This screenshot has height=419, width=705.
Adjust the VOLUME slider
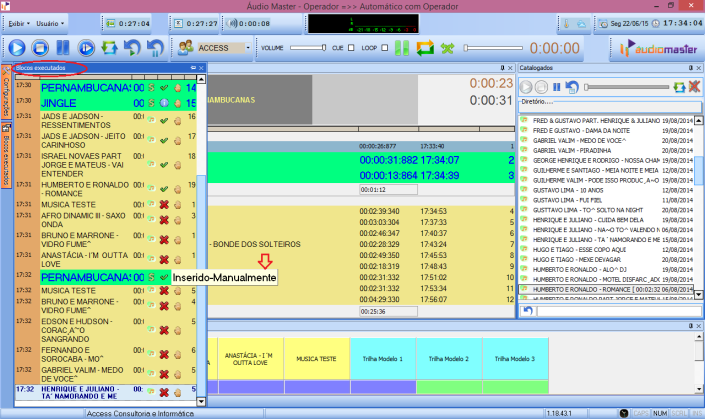coord(308,48)
